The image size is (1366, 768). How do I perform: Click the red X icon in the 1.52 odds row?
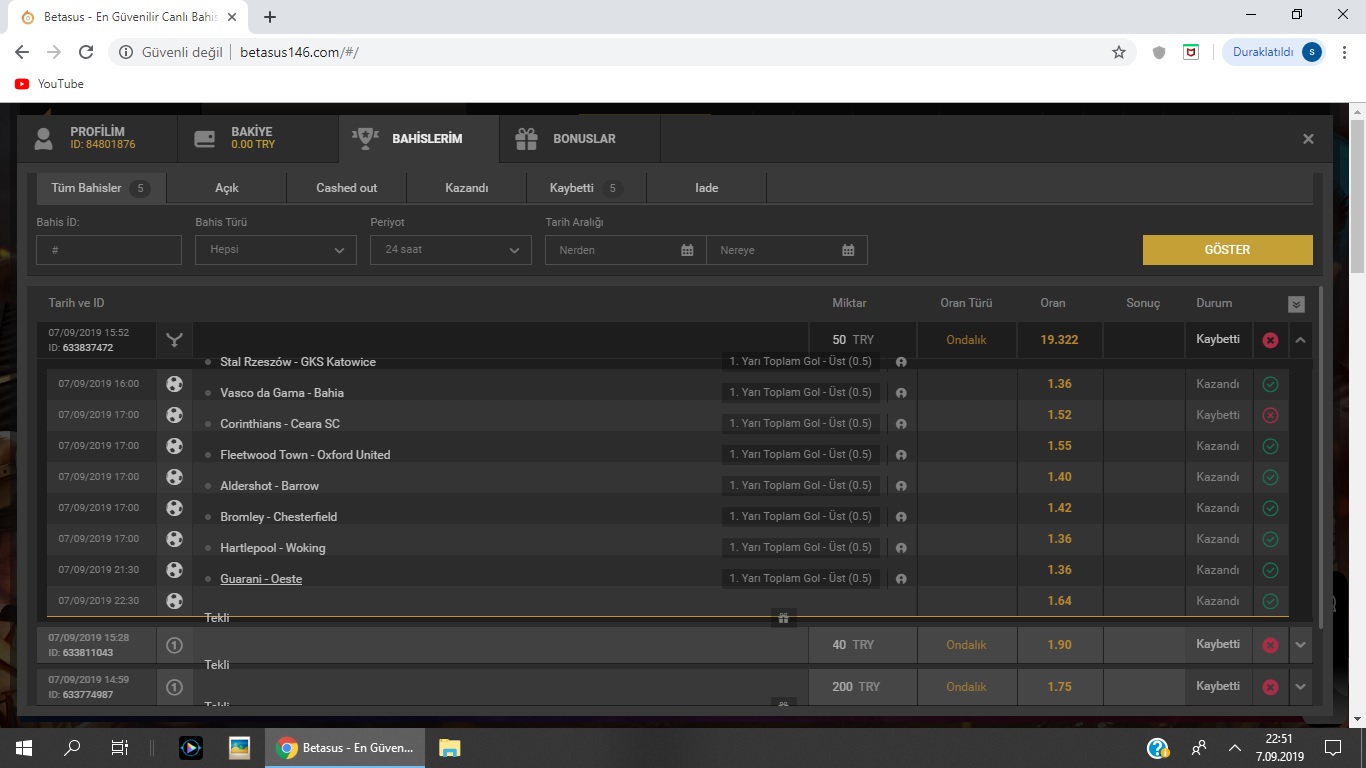pos(1270,415)
